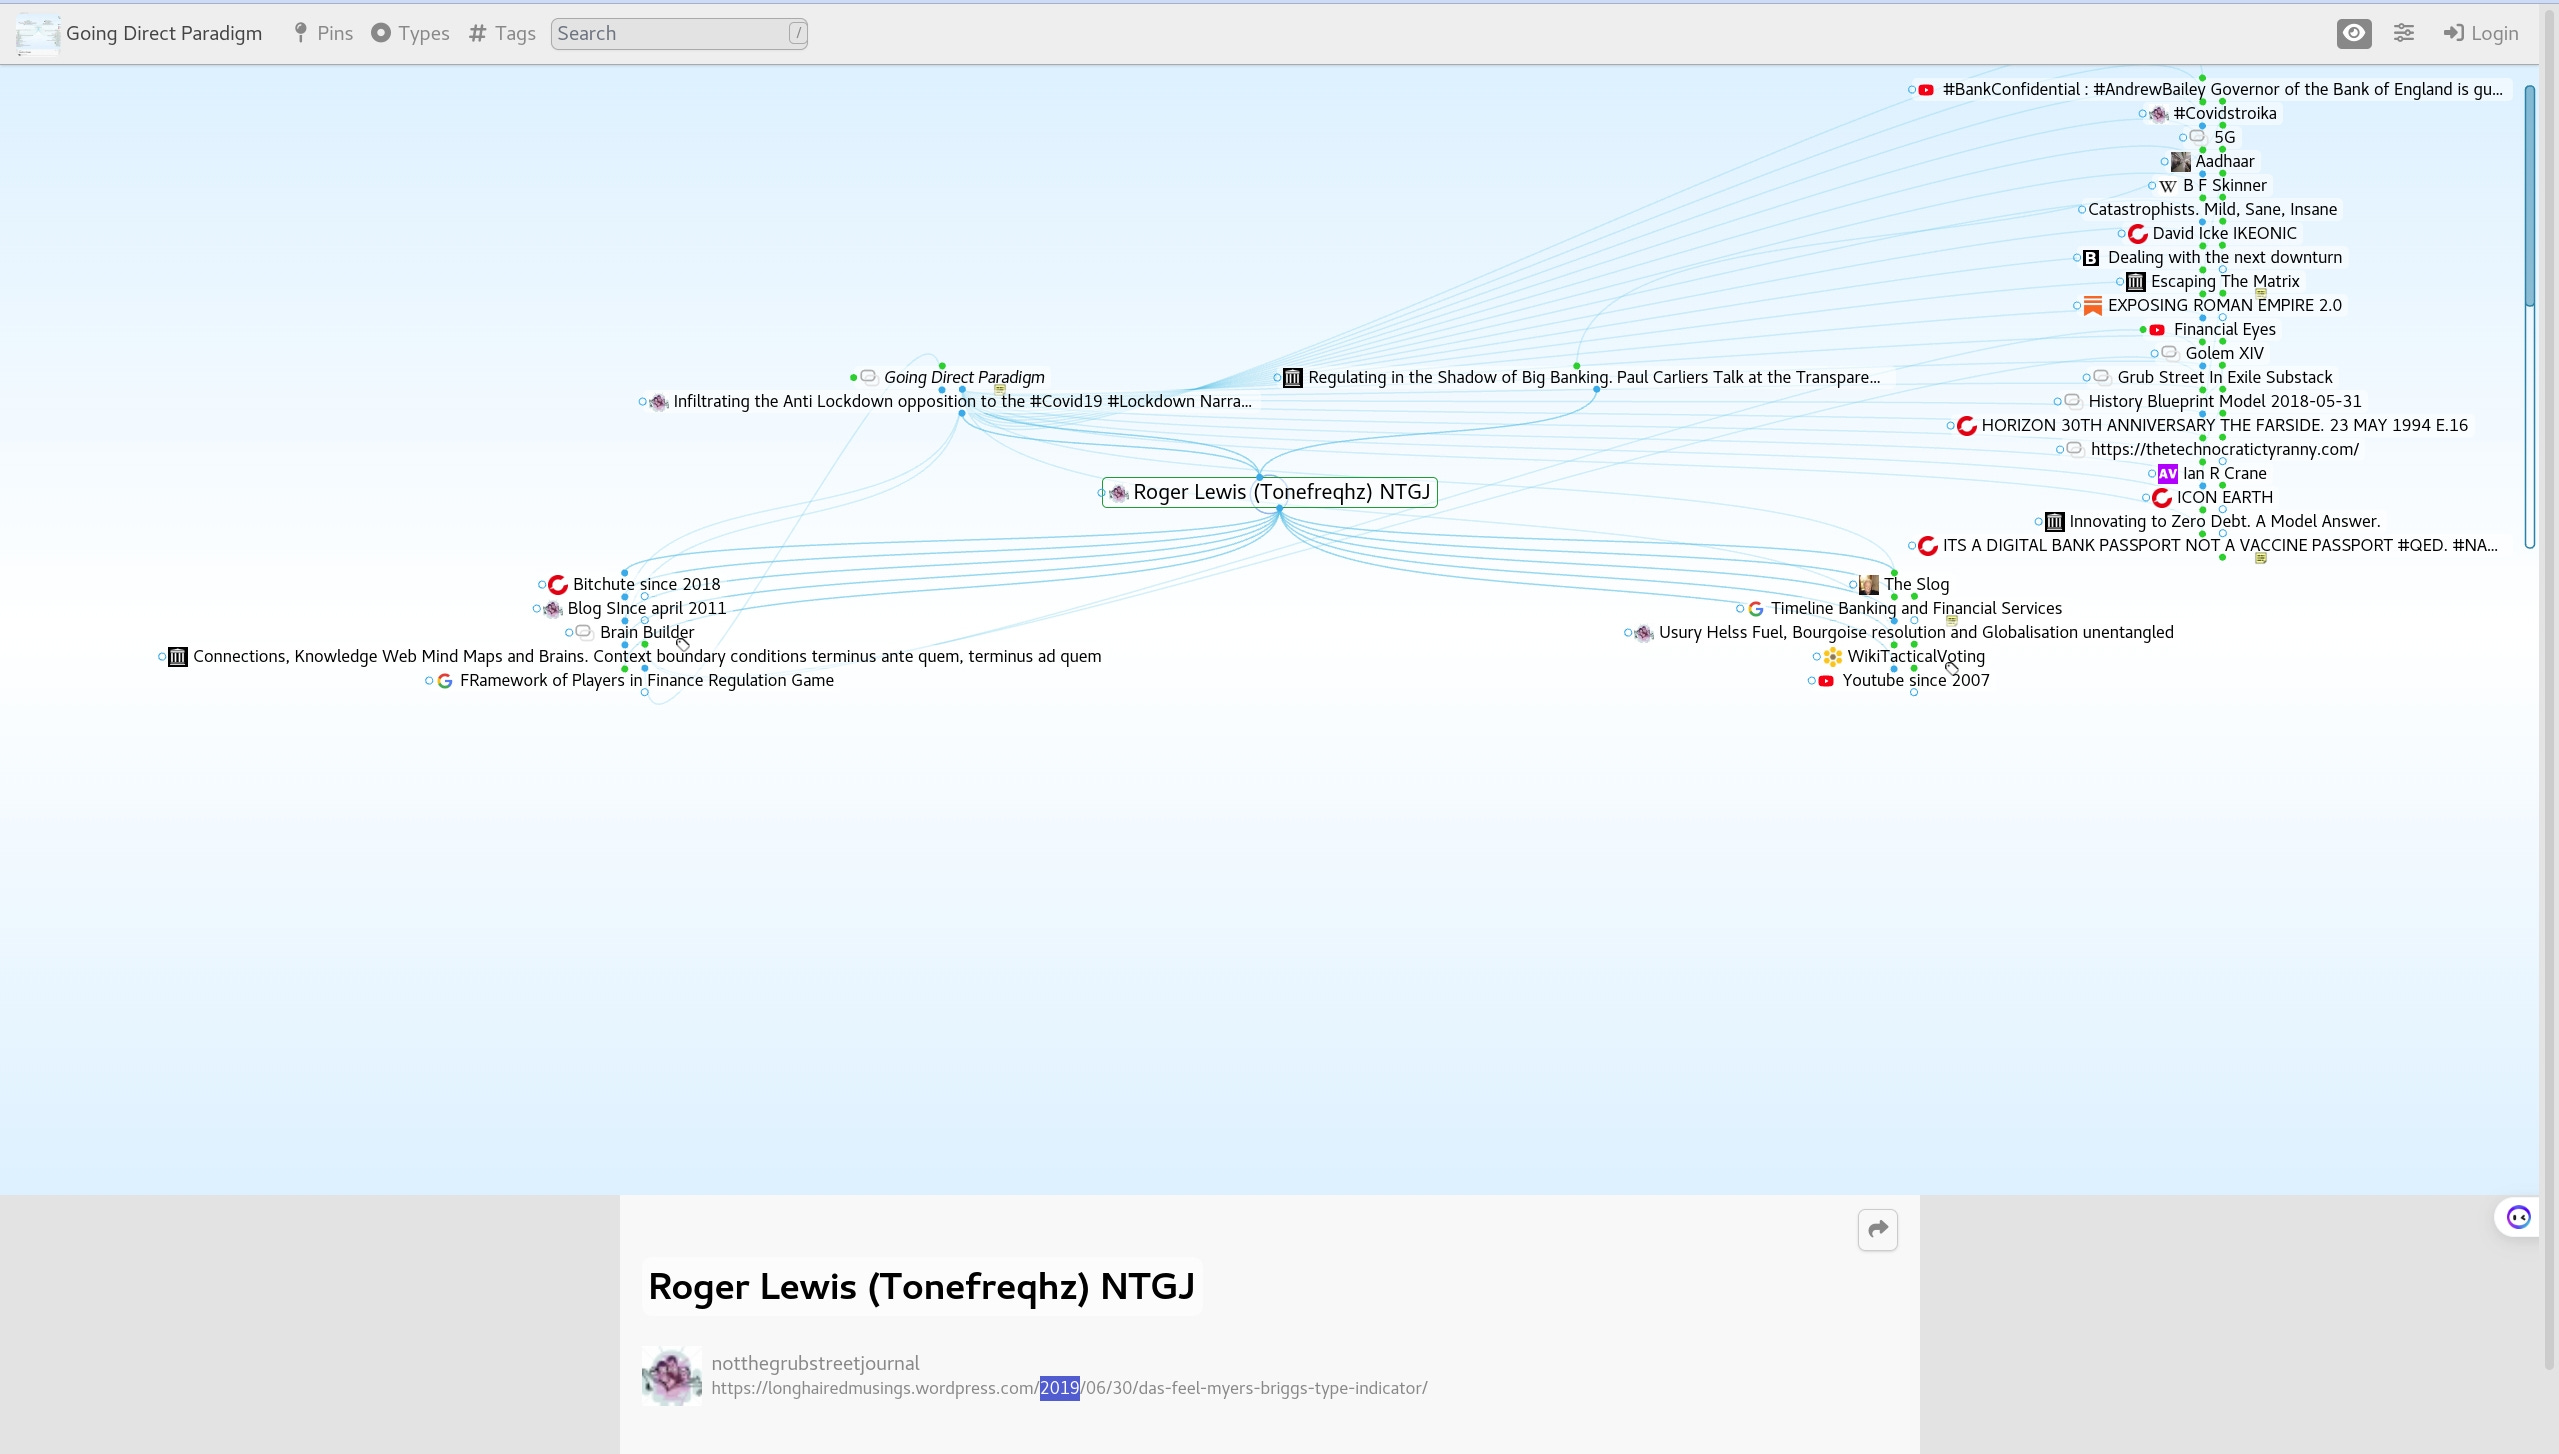Click red icon beside HORIZON 30TH ANNIVERSARY
The width and height of the screenshot is (2559, 1454).
(1967, 426)
